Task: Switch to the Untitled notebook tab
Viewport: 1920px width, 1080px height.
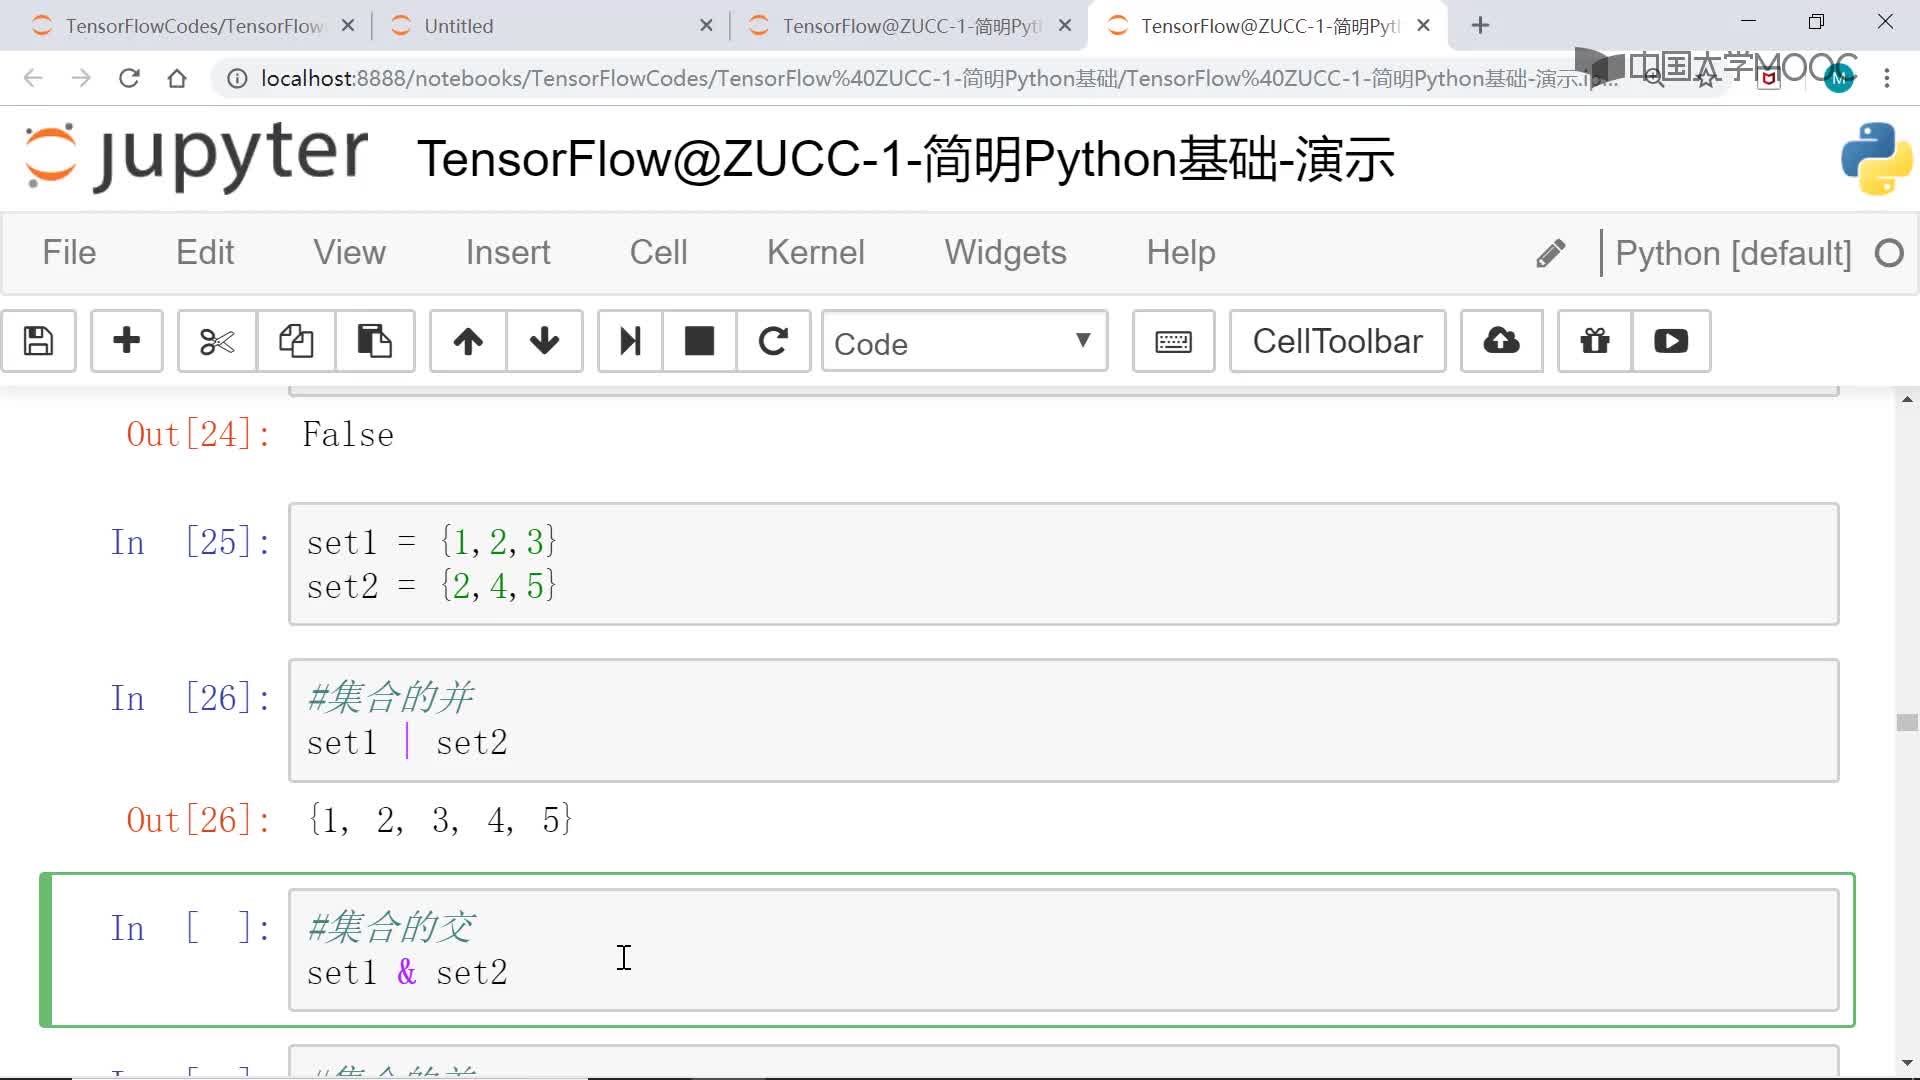Action: point(460,26)
